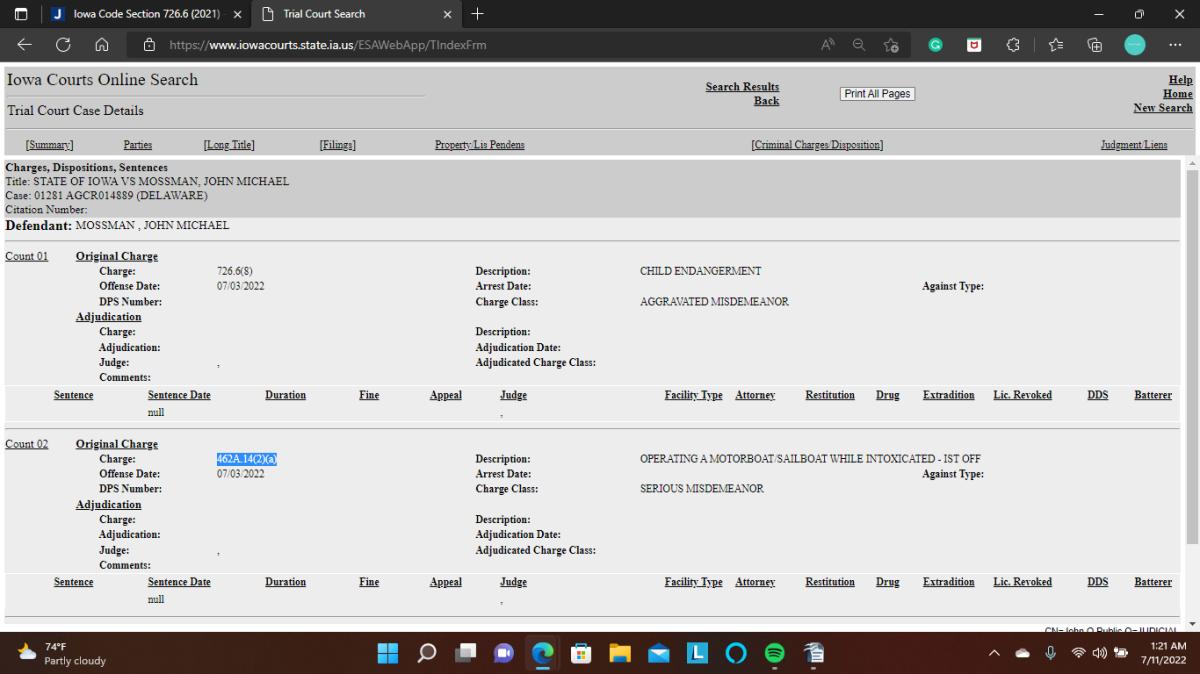Show the Favorites list icon
Image resolution: width=1200 pixels, height=674 pixels.
click(x=1055, y=45)
